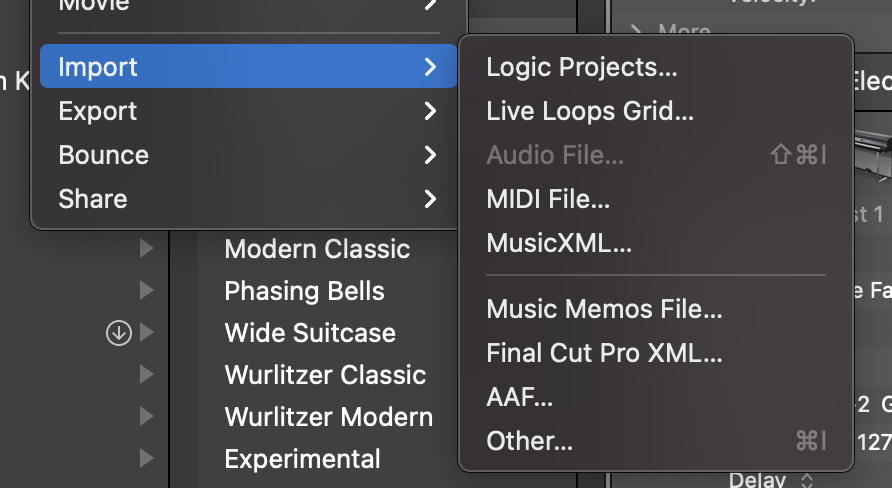
Task: Select MIDI File… in the Import submenu
Action: [547, 199]
